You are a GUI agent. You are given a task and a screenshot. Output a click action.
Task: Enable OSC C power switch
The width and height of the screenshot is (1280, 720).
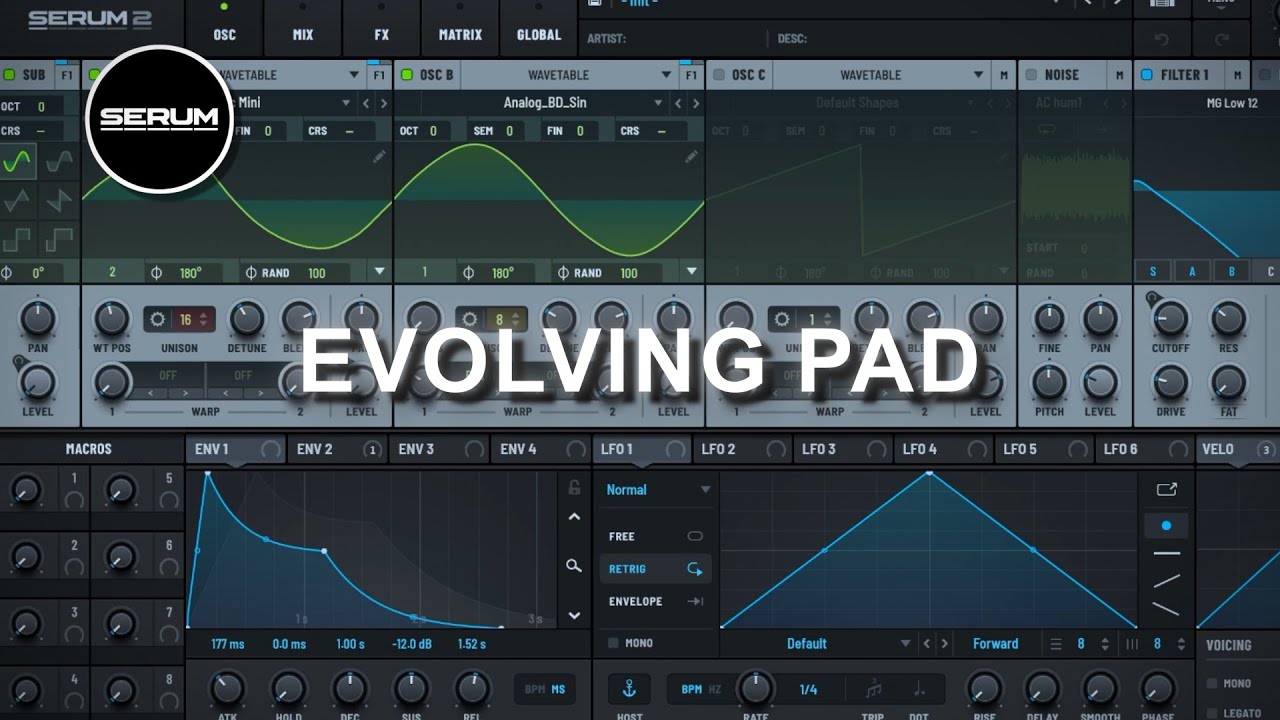(718, 75)
